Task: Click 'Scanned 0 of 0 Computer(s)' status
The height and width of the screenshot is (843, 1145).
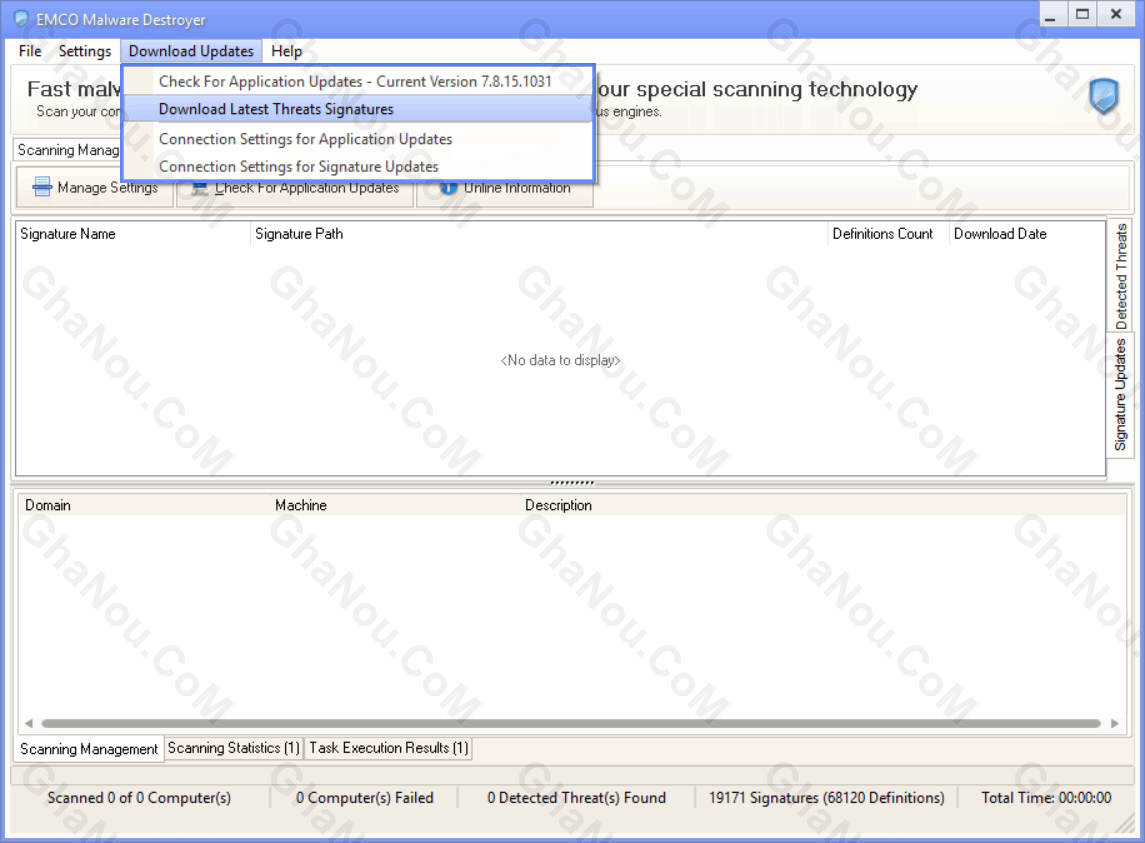Action: coord(139,798)
